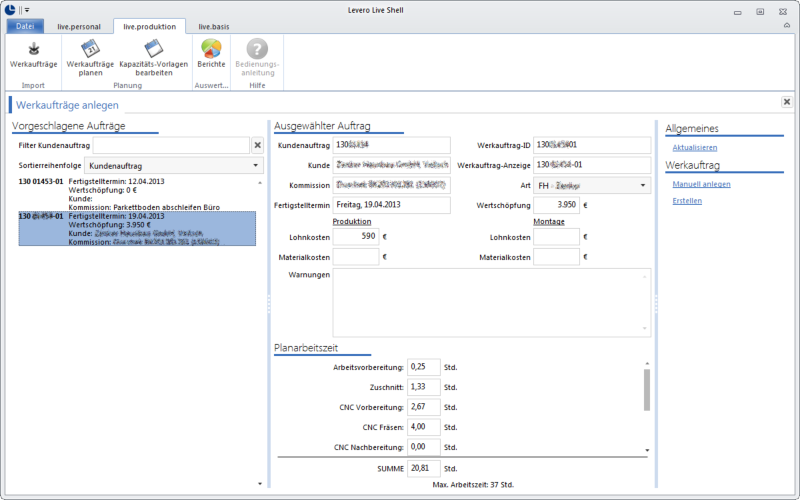Click the Levero app logo icon
Screen dimensions: 800x500
coord(10,9)
